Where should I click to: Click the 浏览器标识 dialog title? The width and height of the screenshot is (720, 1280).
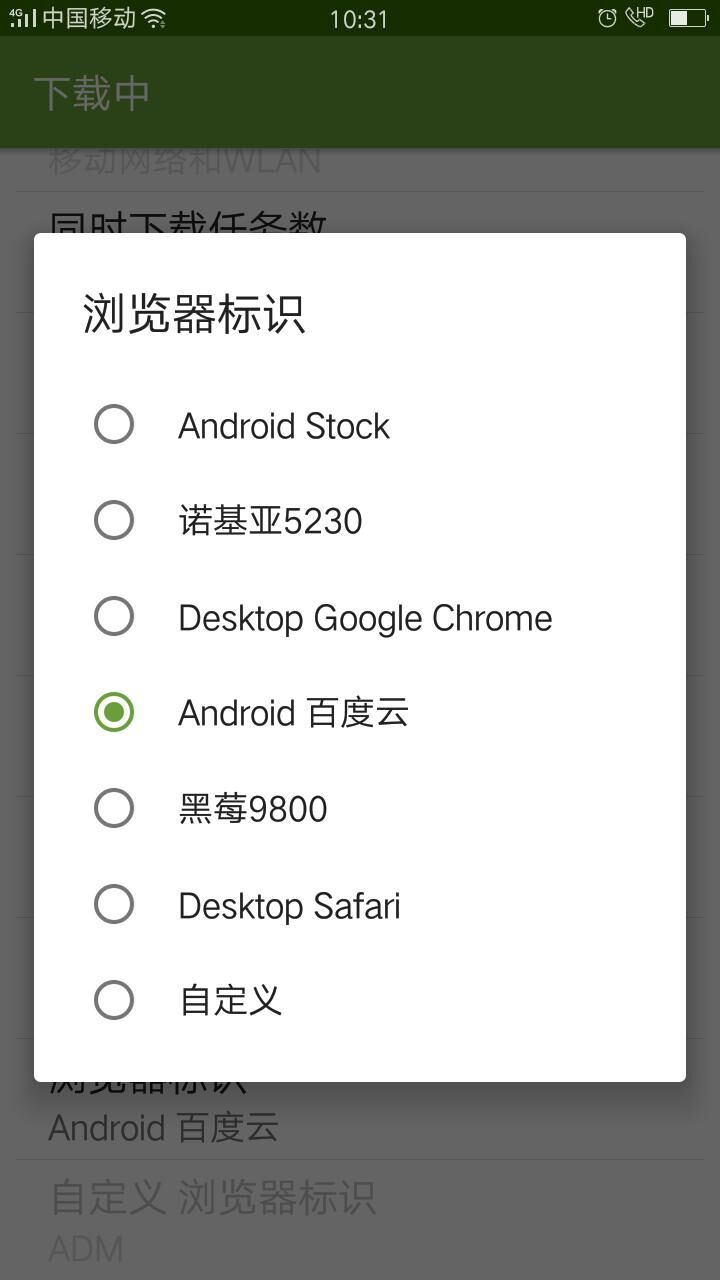[194, 314]
